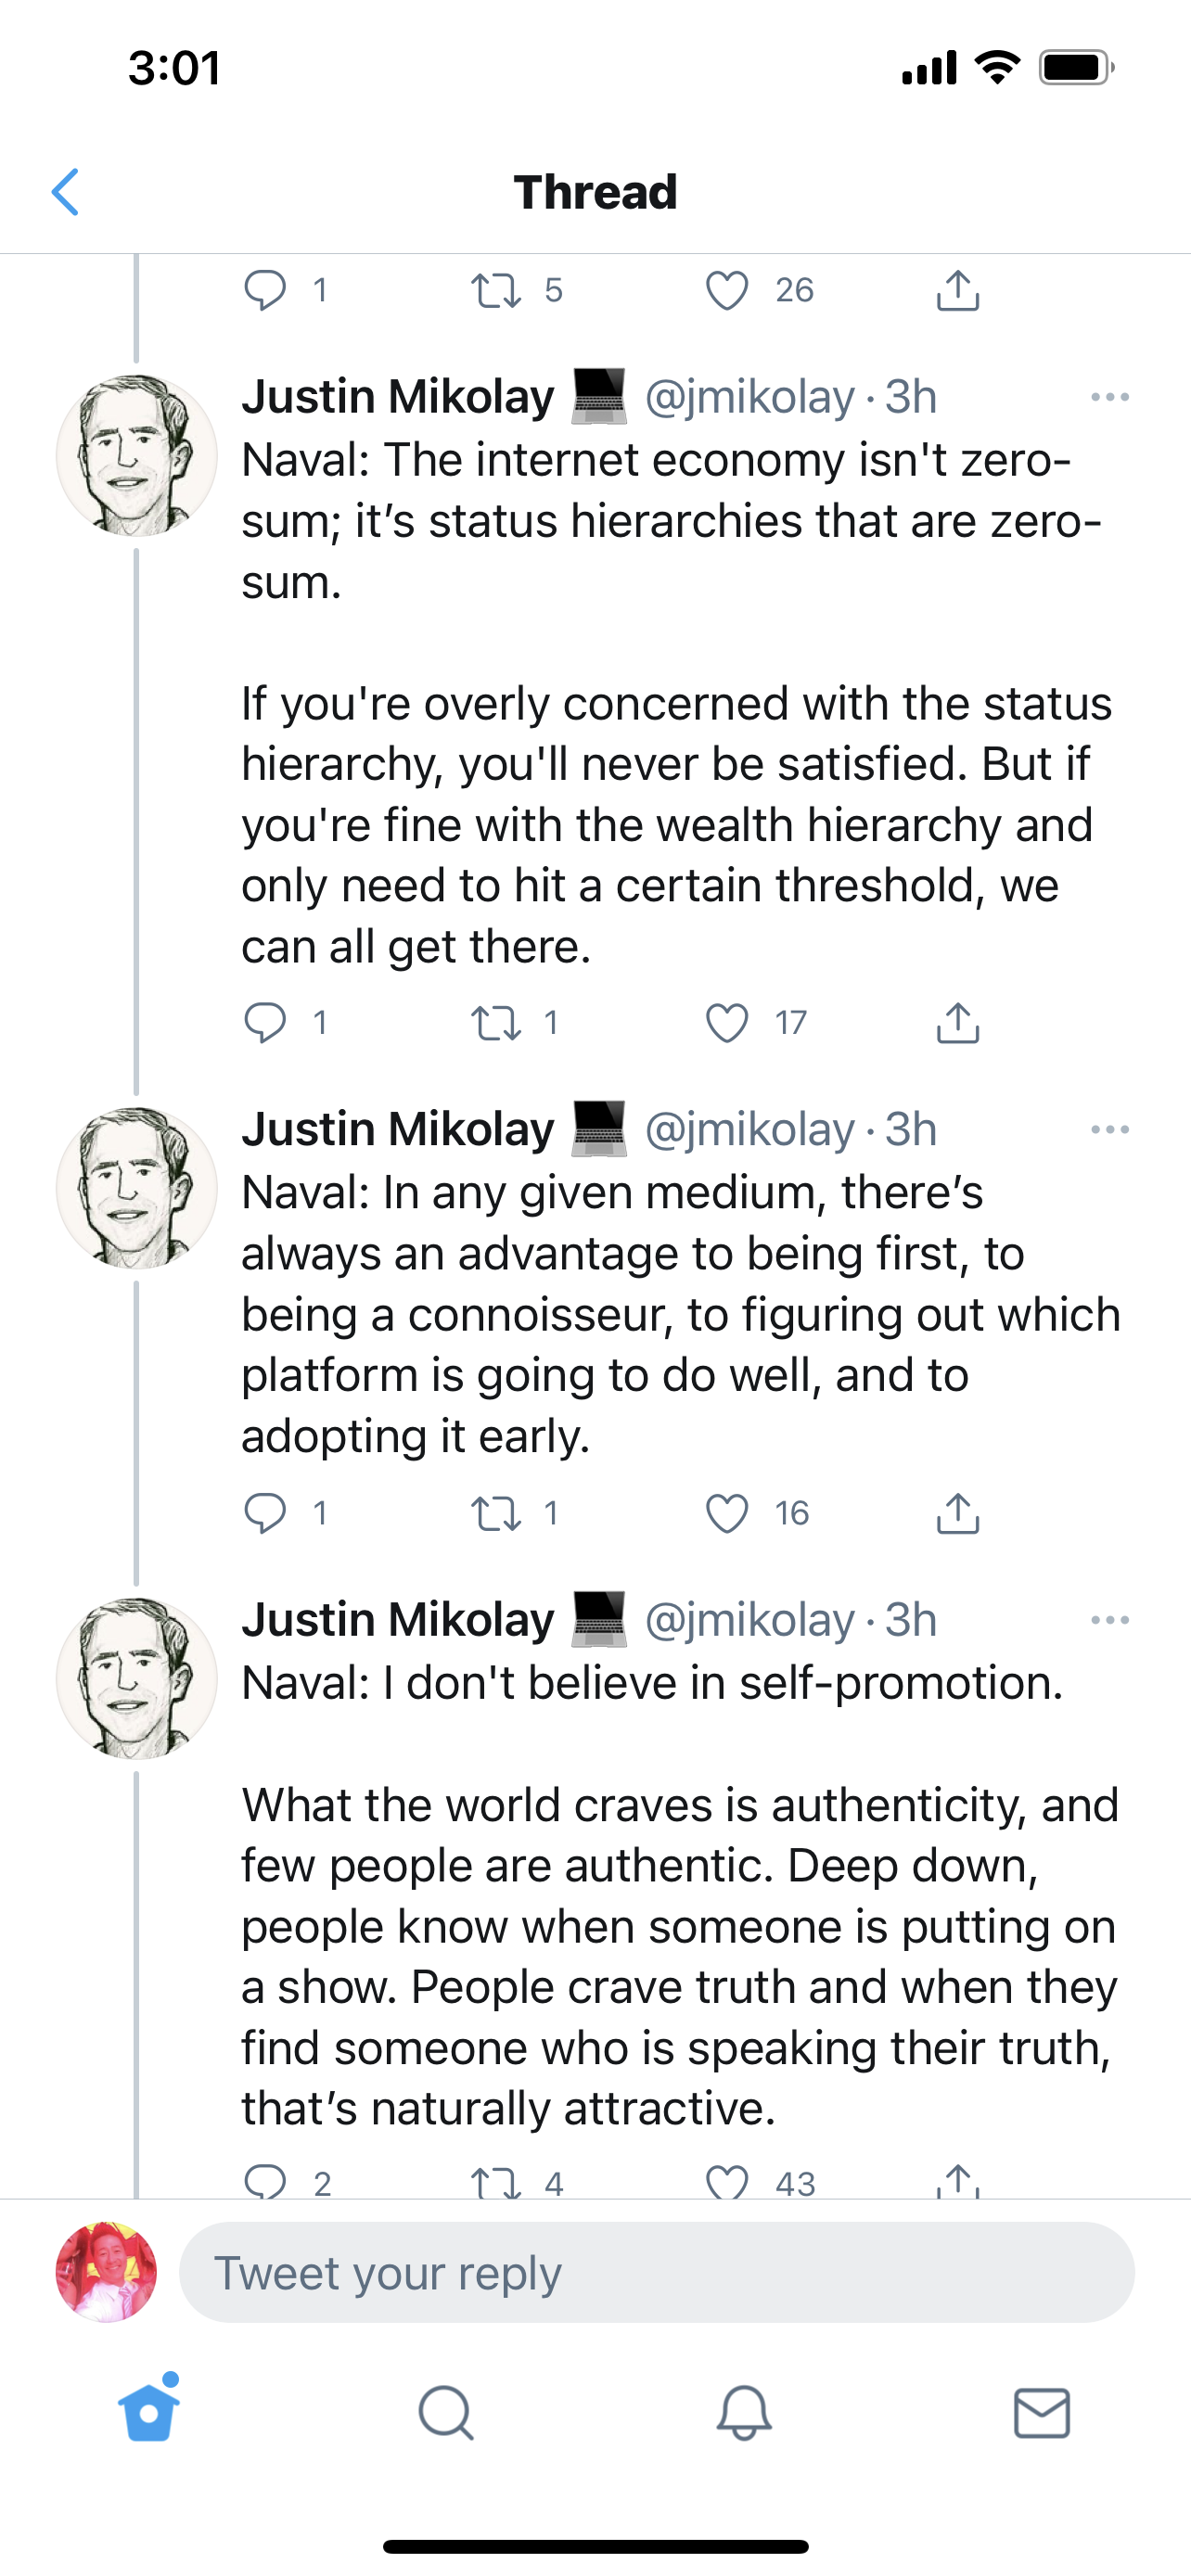1191x2576 pixels.
Task: Share the top tweet with 5 retweets
Action: [957, 290]
